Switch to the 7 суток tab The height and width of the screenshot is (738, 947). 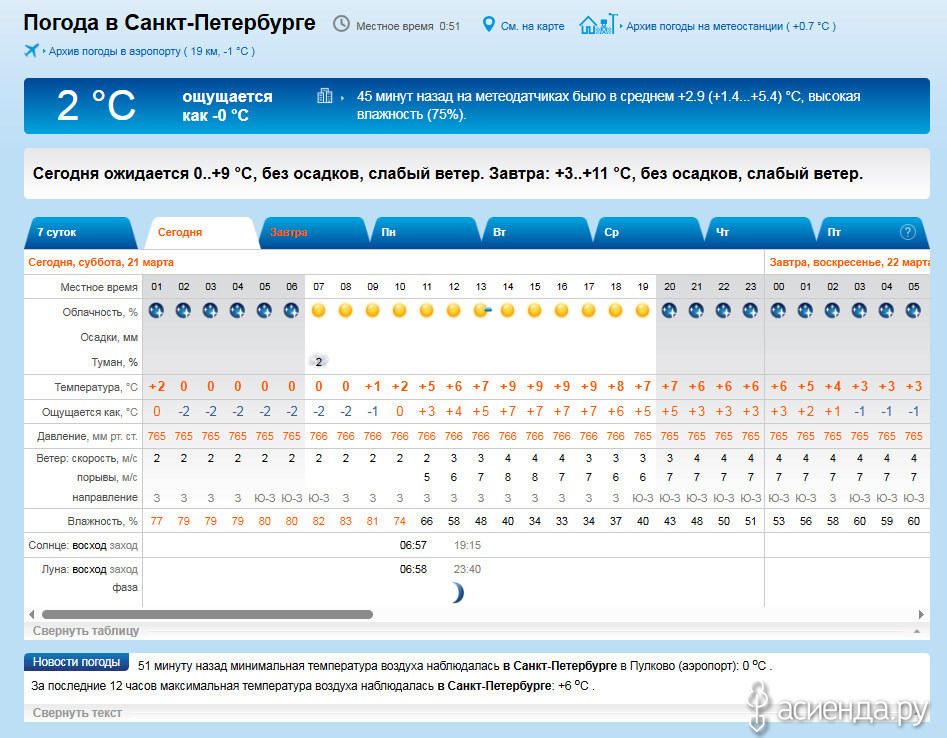(56, 232)
